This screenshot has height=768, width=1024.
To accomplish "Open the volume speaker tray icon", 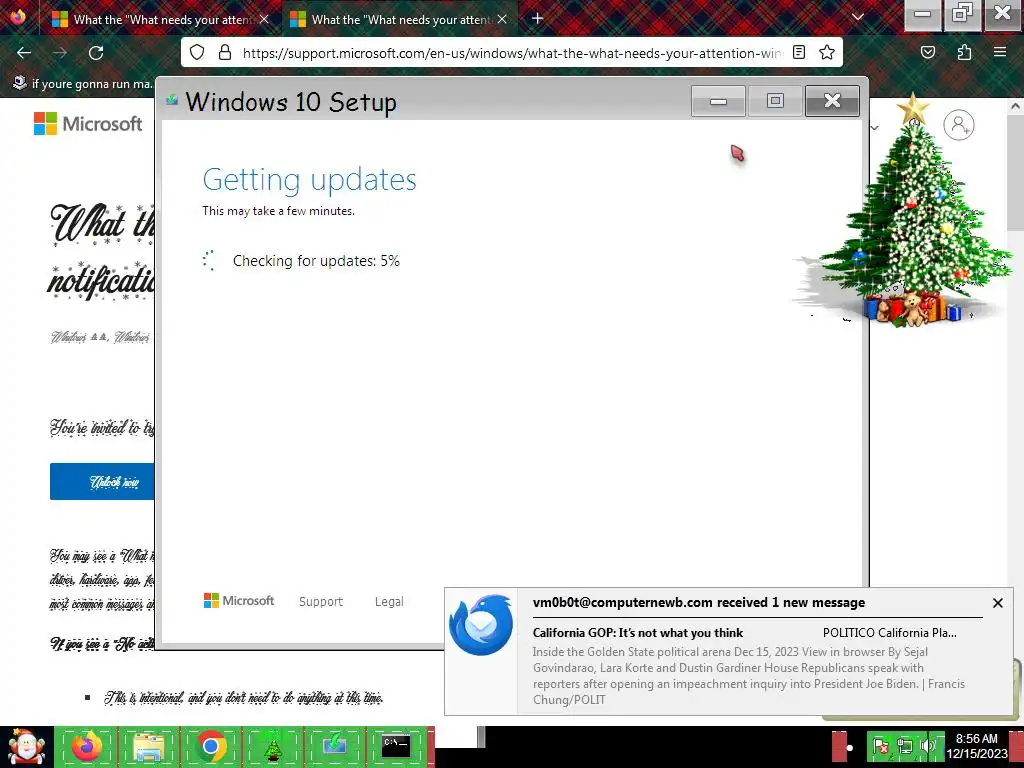I will coord(928,746).
